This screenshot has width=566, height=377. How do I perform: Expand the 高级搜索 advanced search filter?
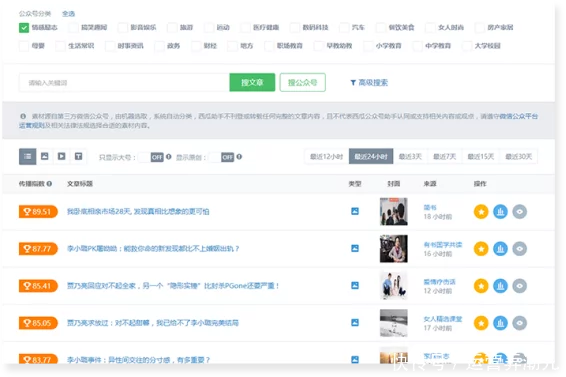369,83
